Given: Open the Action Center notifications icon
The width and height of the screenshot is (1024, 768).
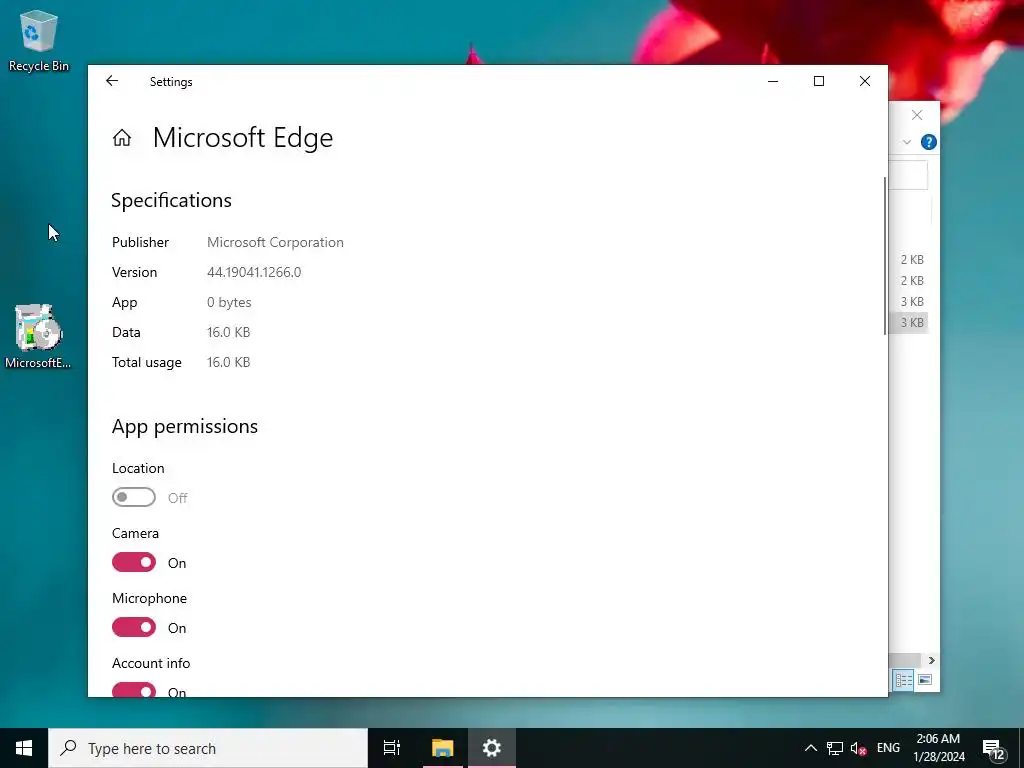Looking at the screenshot, I should tap(993, 749).
